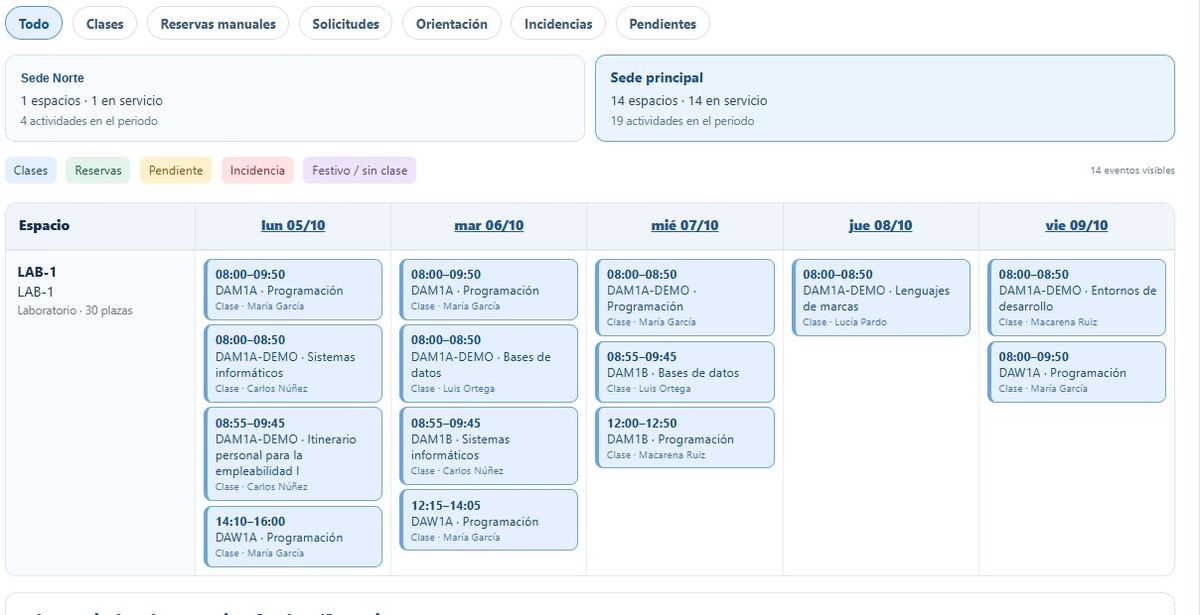1200x615 pixels.
Task: Open the vie 09/10 day link
Action: 1077,226
